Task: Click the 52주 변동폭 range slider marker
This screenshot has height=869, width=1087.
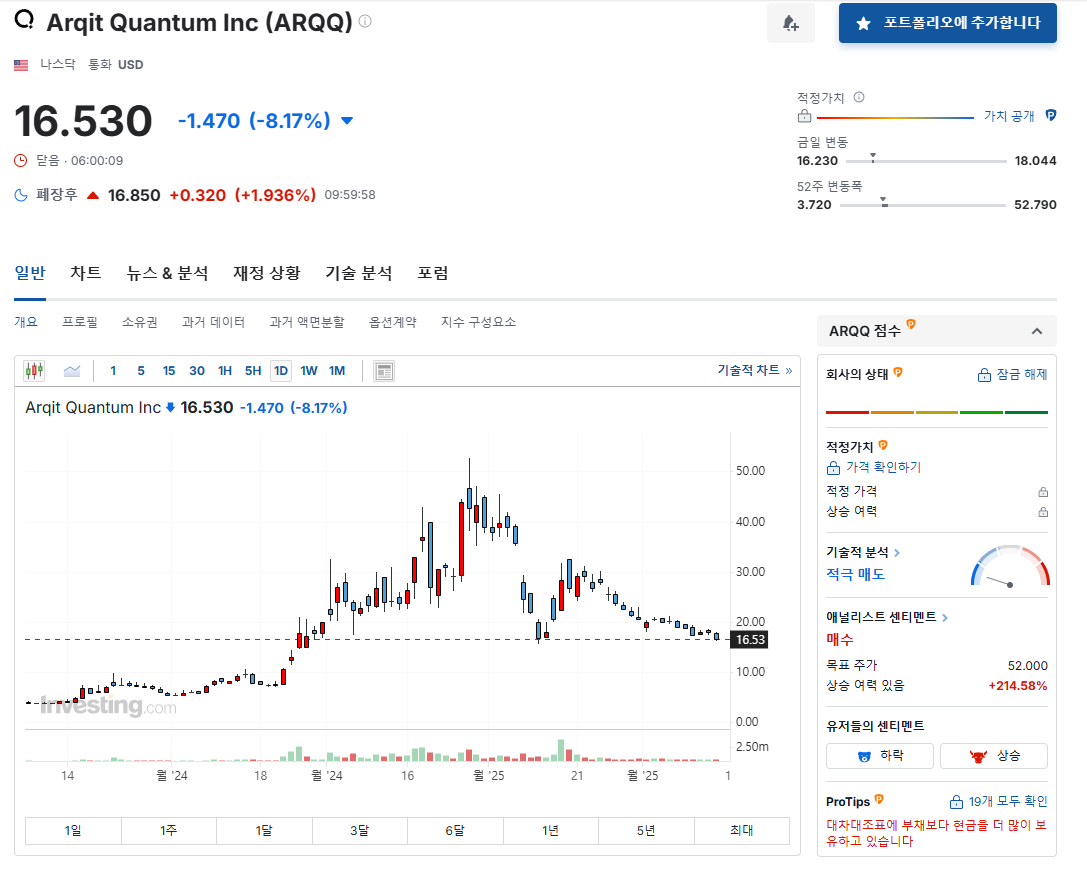Action: (883, 204)
